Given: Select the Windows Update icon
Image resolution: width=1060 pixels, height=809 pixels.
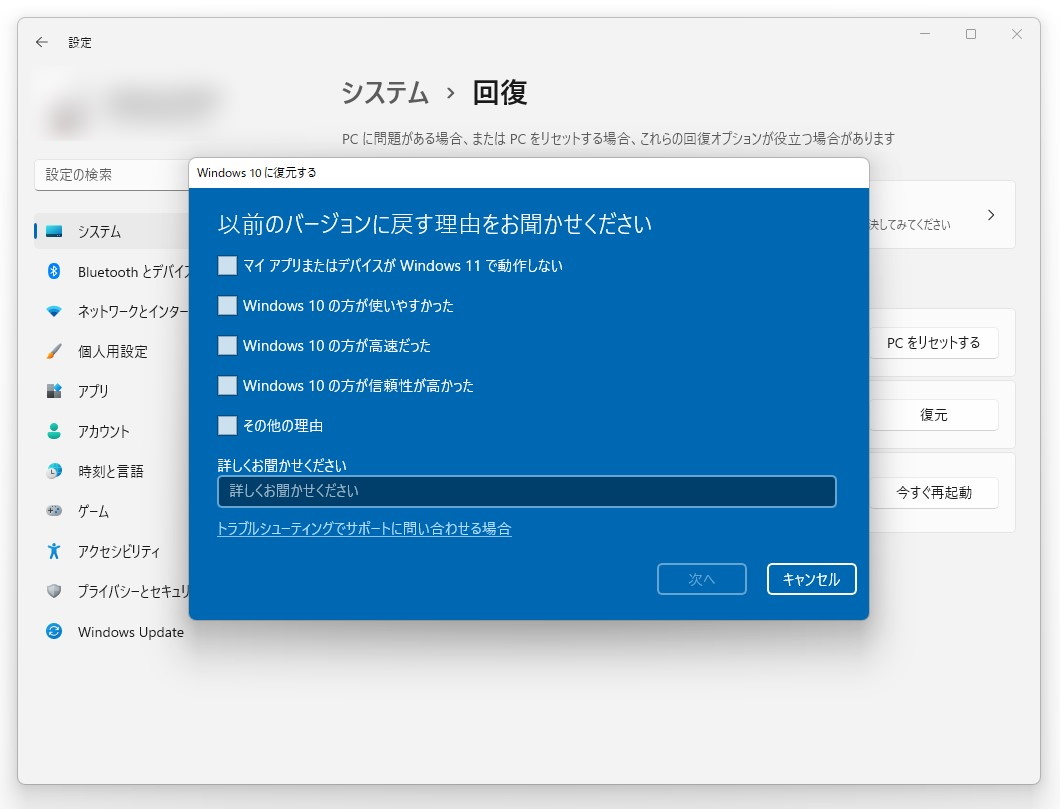Looking at the screenshot, I should coord(54,632).
